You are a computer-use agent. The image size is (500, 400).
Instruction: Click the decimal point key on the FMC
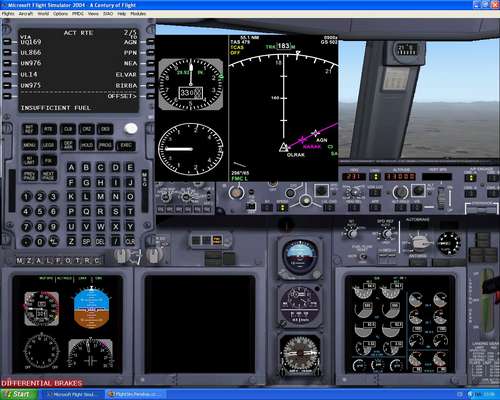coord(26,241)
